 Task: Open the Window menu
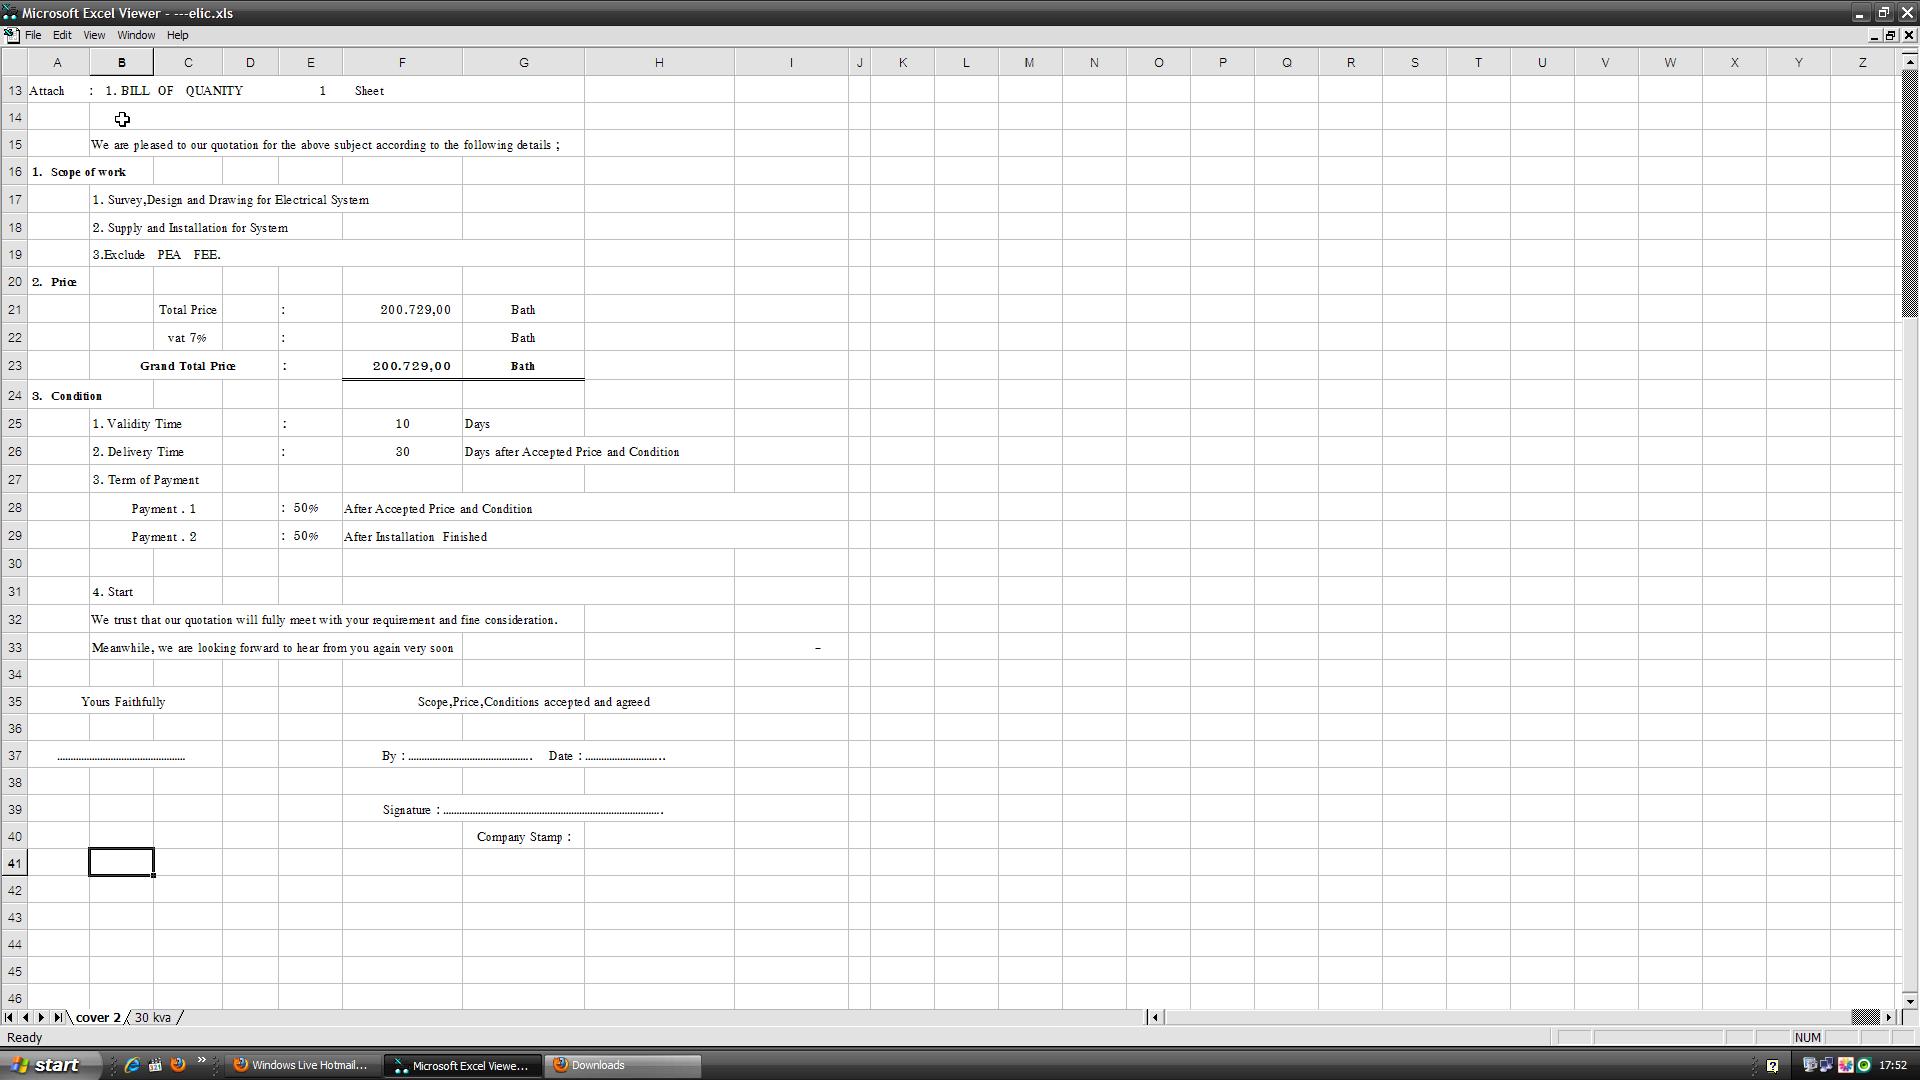136,35
